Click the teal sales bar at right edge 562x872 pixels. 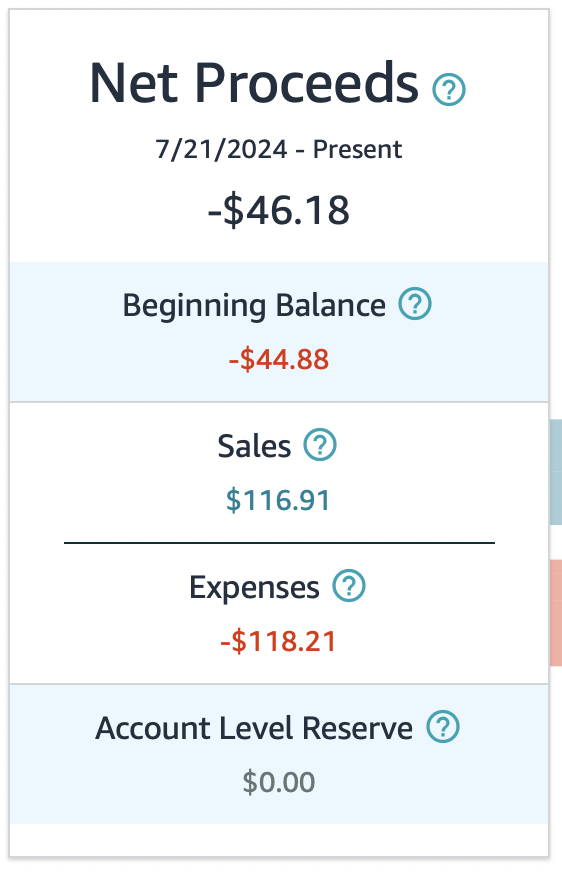click(x=555, y=472)
